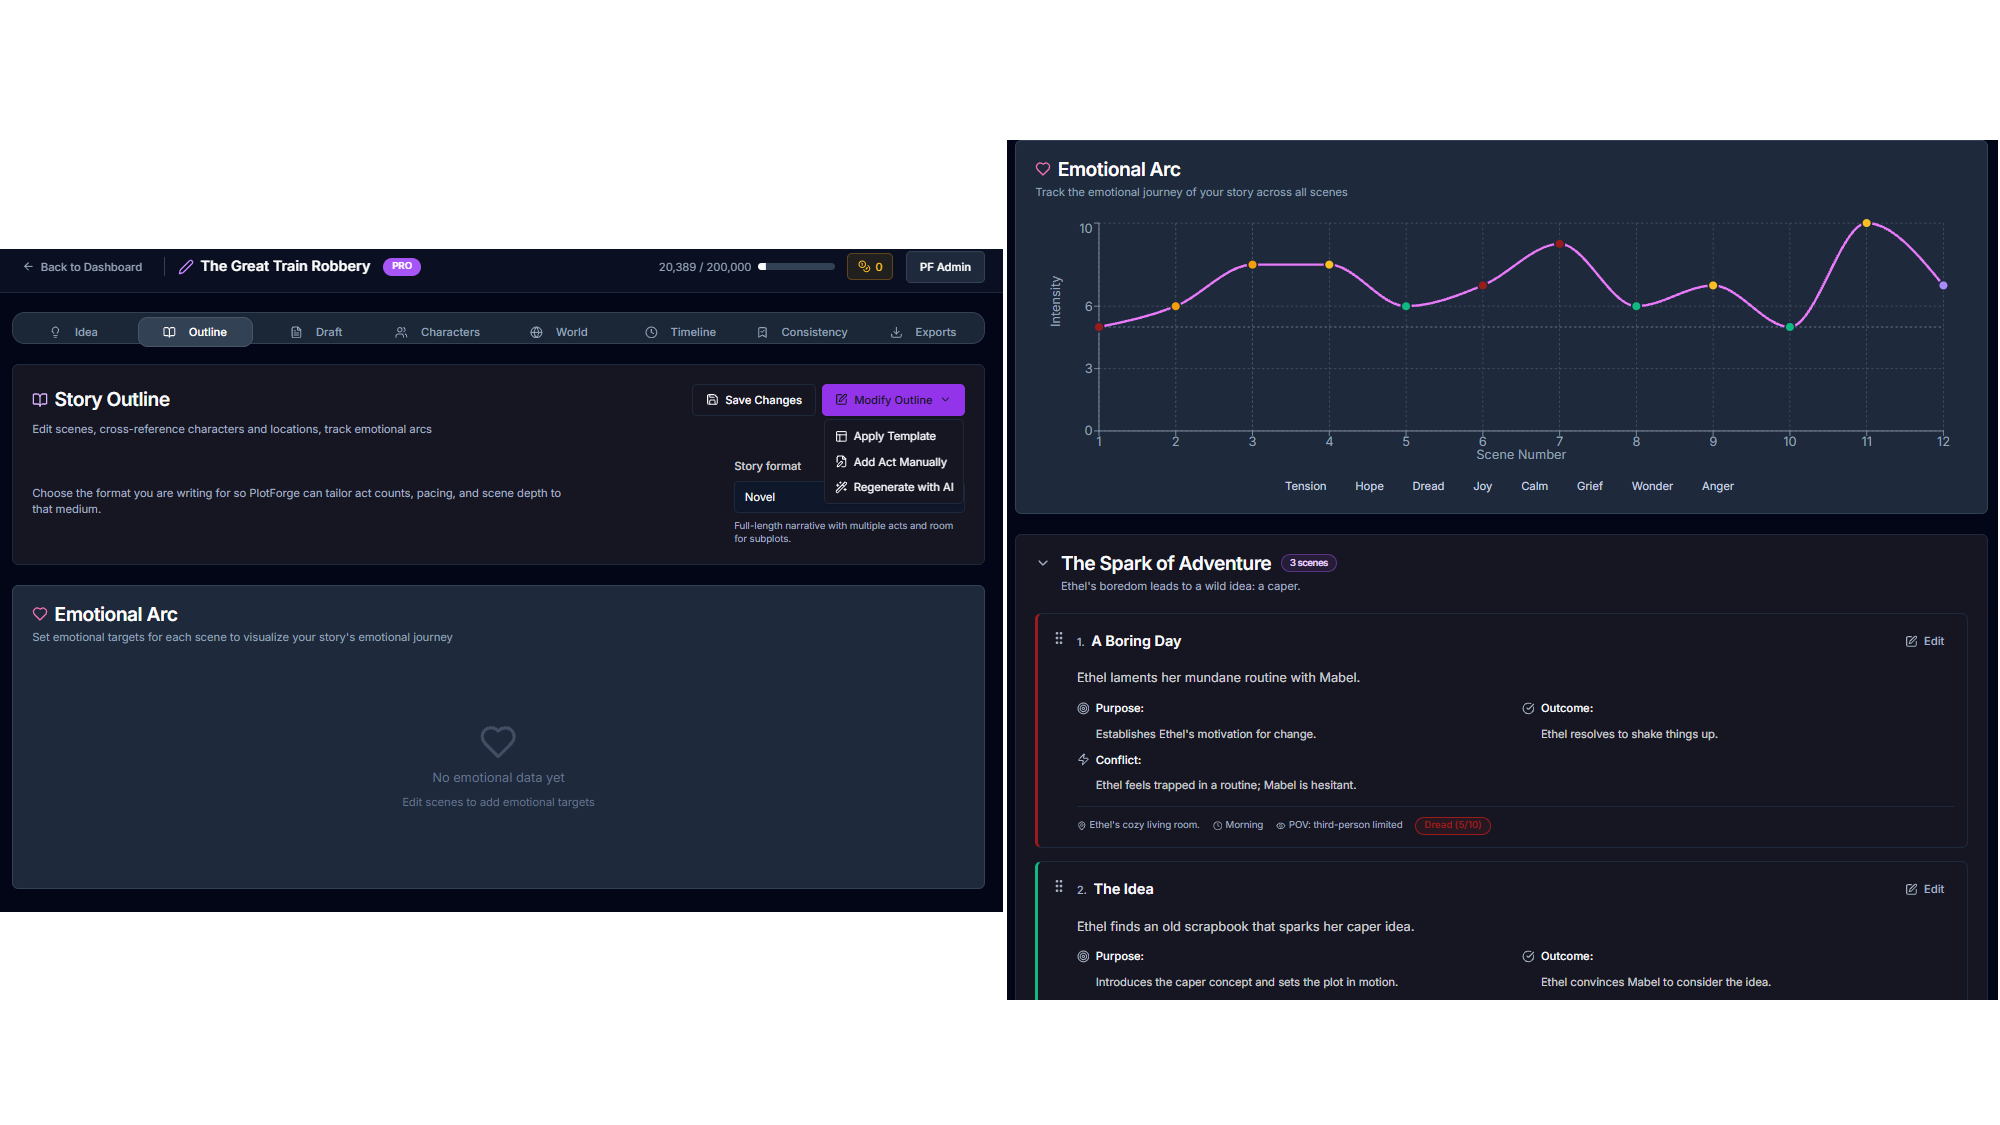Toggle the Dread series in the chart legend
This screenshot has width=2000, height=1125.
click(x=1427, y=486)
